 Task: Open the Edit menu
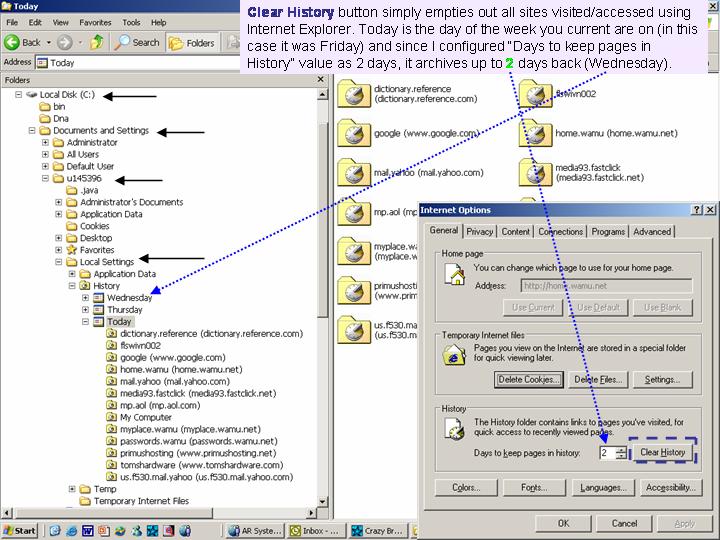(35, 22)
